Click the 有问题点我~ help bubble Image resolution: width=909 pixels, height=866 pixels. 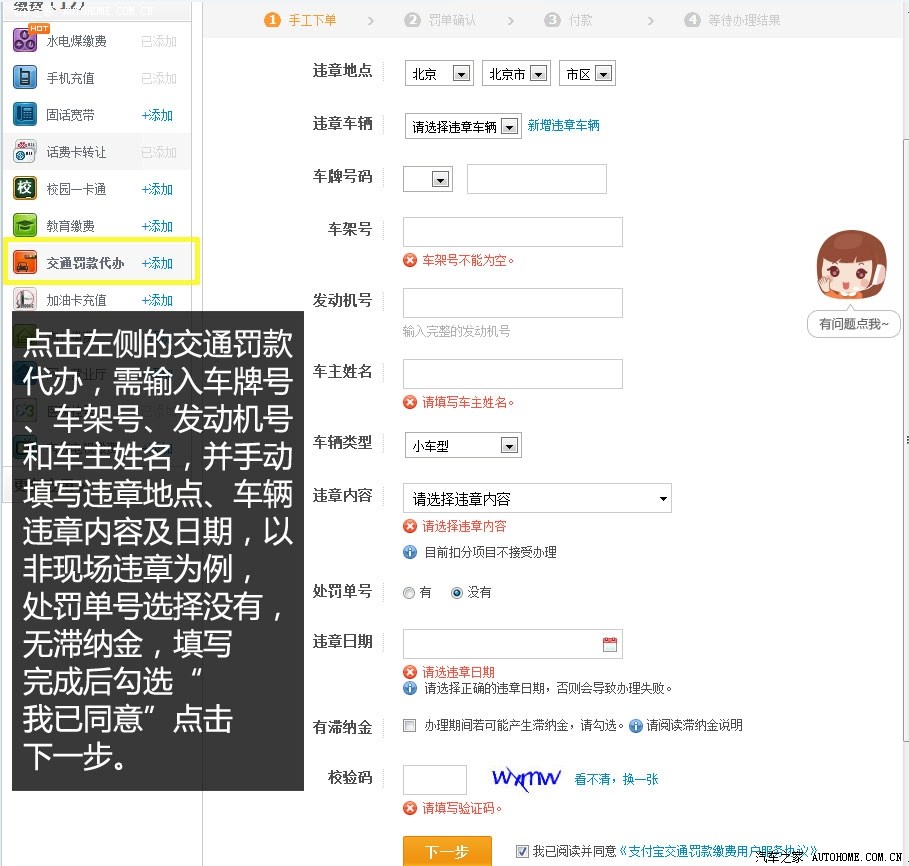click(853, 323)
